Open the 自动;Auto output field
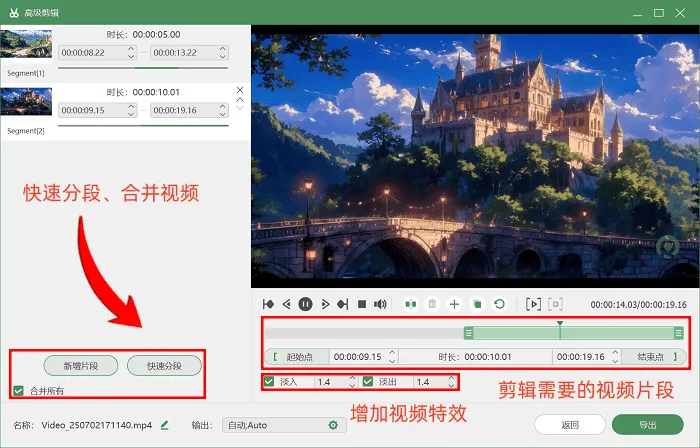Viewport: 700px width, 448px height. tap(284, 425)
